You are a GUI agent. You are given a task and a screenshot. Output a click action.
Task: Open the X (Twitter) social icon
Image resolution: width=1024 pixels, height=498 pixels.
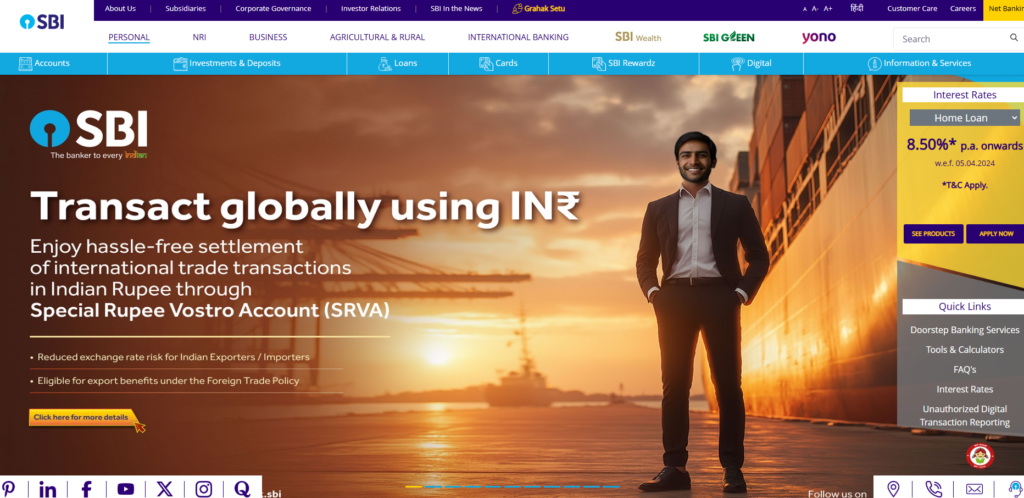pos(165,489)
